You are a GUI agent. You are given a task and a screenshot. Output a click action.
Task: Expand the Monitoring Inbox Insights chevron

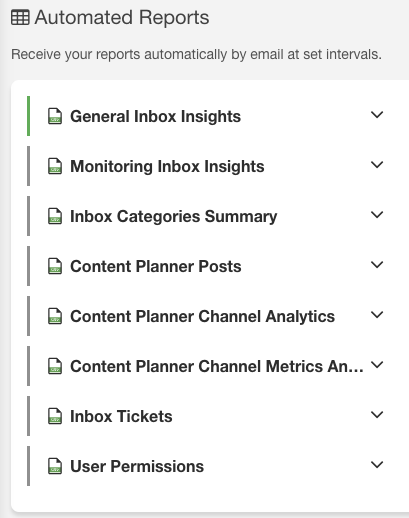click(x=377, y=165)
